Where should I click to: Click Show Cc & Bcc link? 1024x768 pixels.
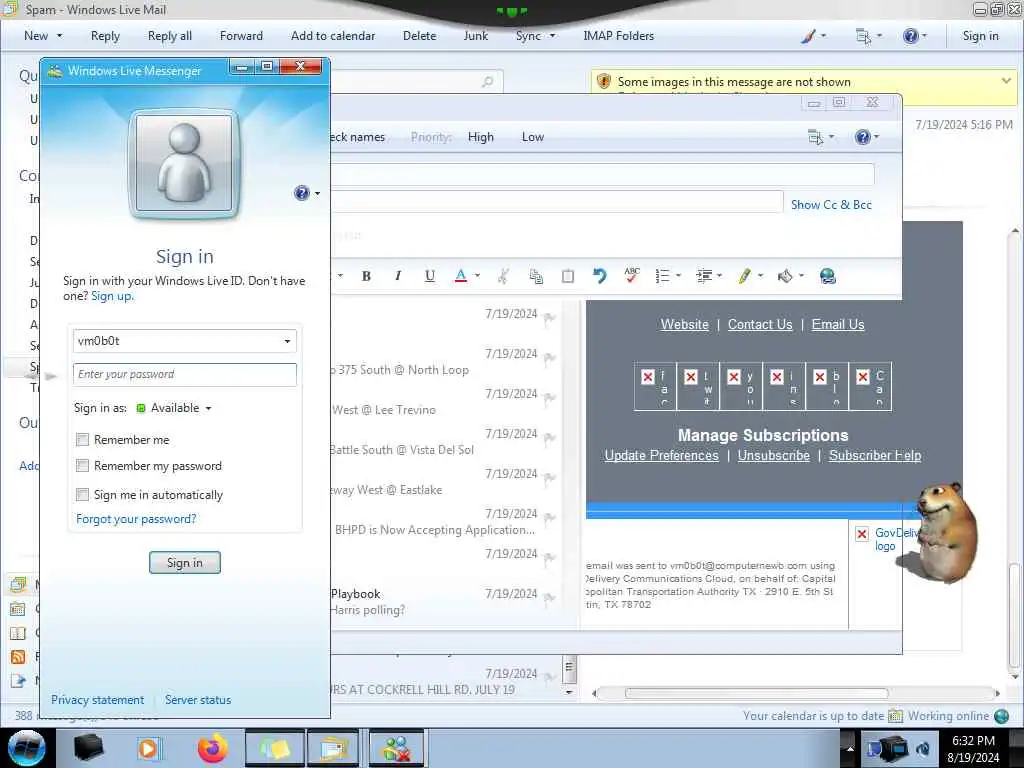(x=831, y=204)
